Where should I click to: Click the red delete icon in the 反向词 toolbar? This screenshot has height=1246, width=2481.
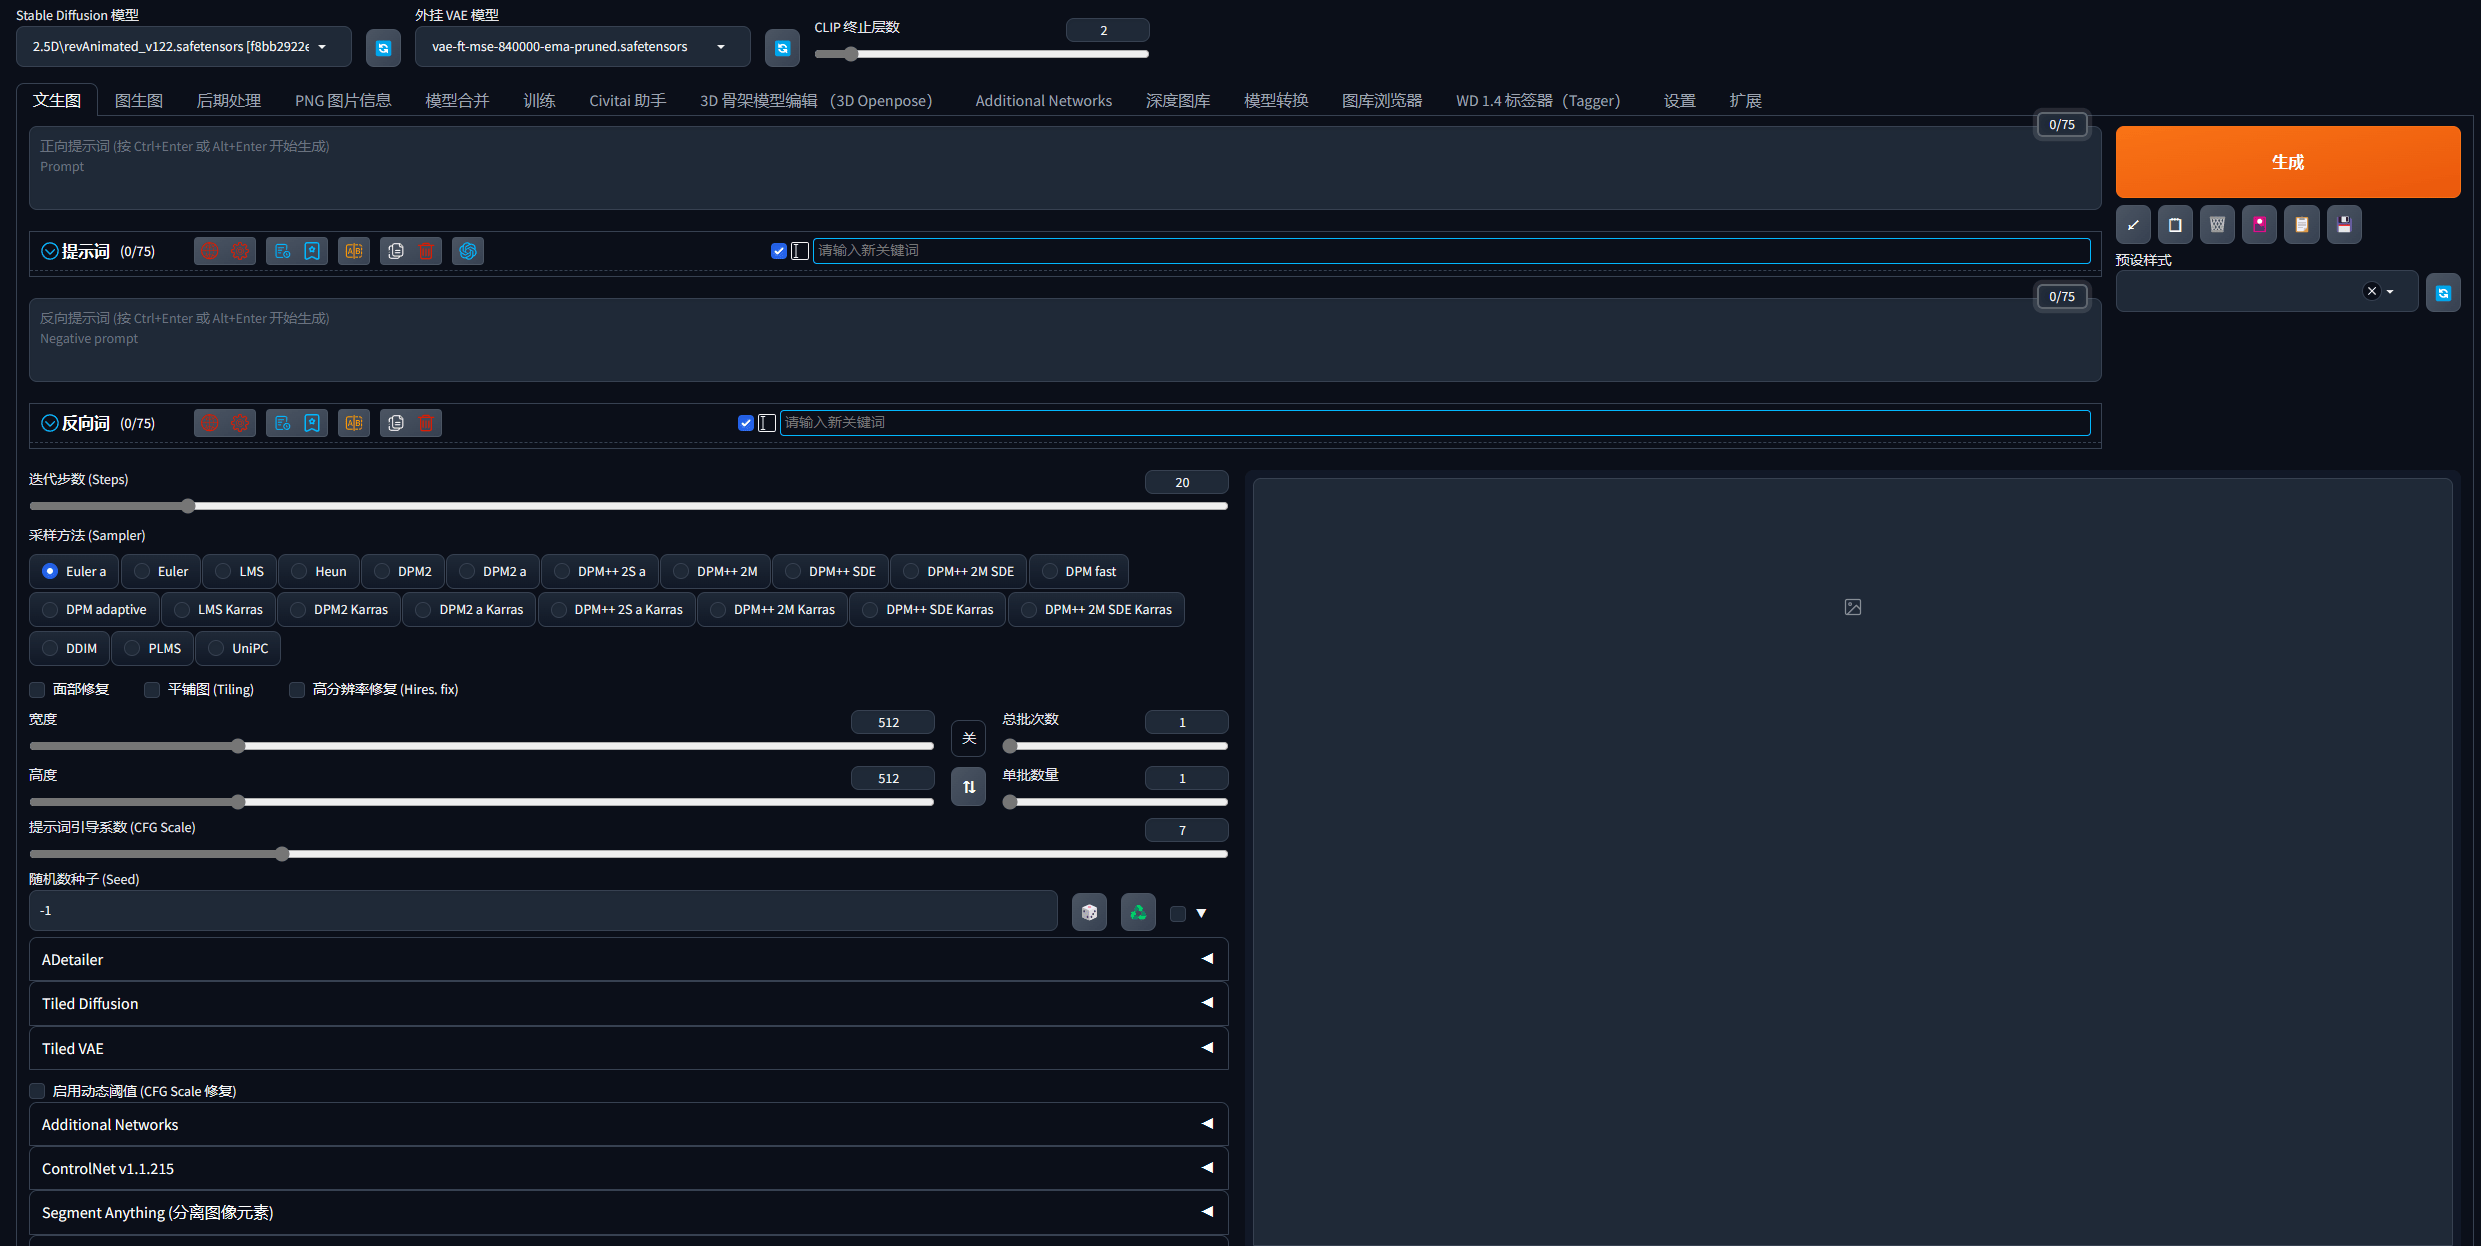coord(426,423)
